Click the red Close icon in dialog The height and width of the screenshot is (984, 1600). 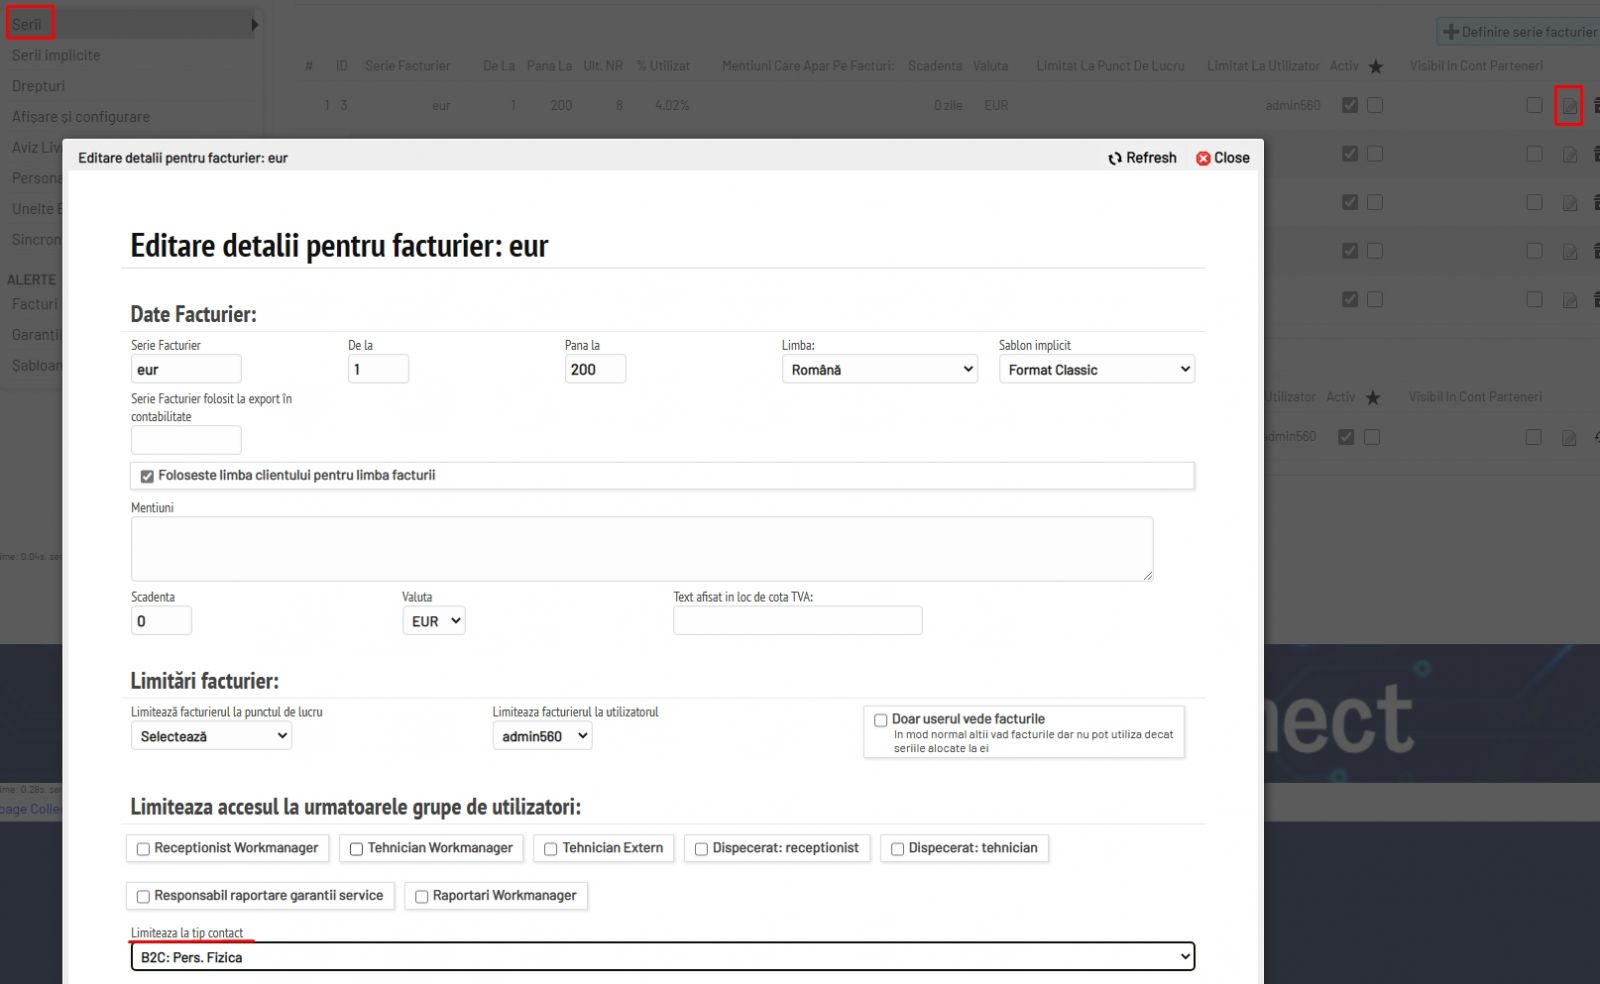pos(1203,158)
